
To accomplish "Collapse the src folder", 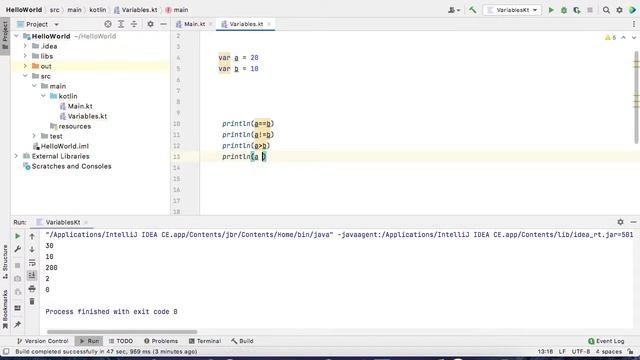I will click(x=25, y=76).
